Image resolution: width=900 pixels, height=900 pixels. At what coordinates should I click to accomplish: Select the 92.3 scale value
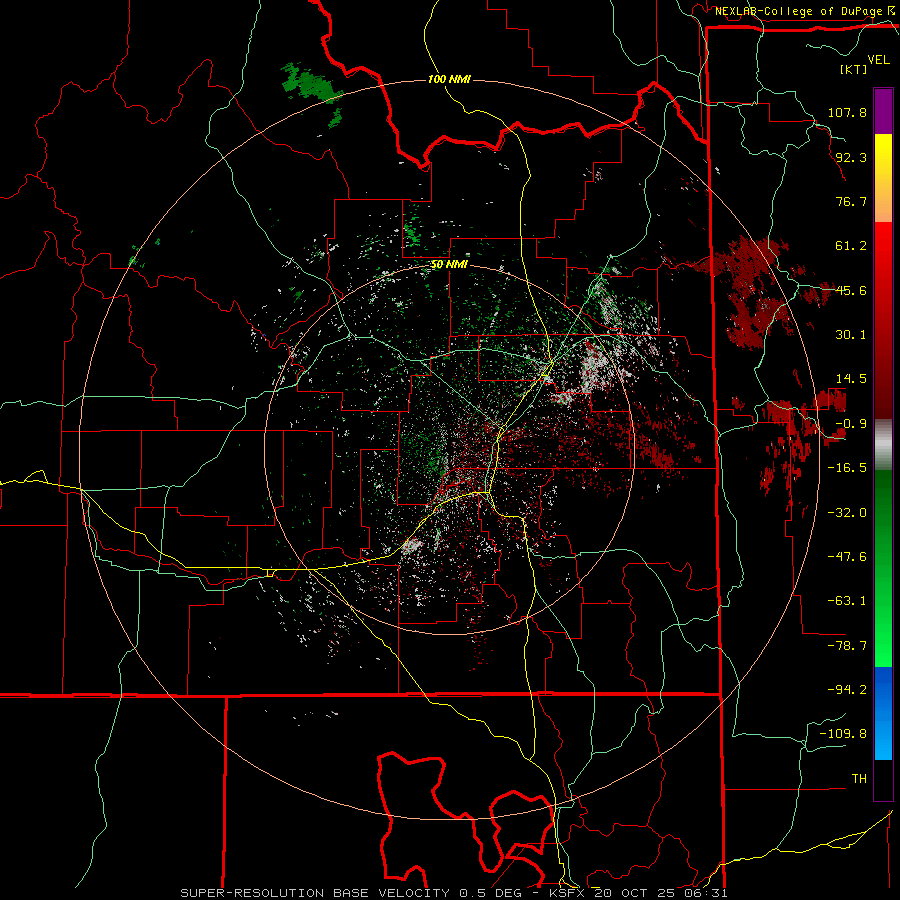click(851, 157)
